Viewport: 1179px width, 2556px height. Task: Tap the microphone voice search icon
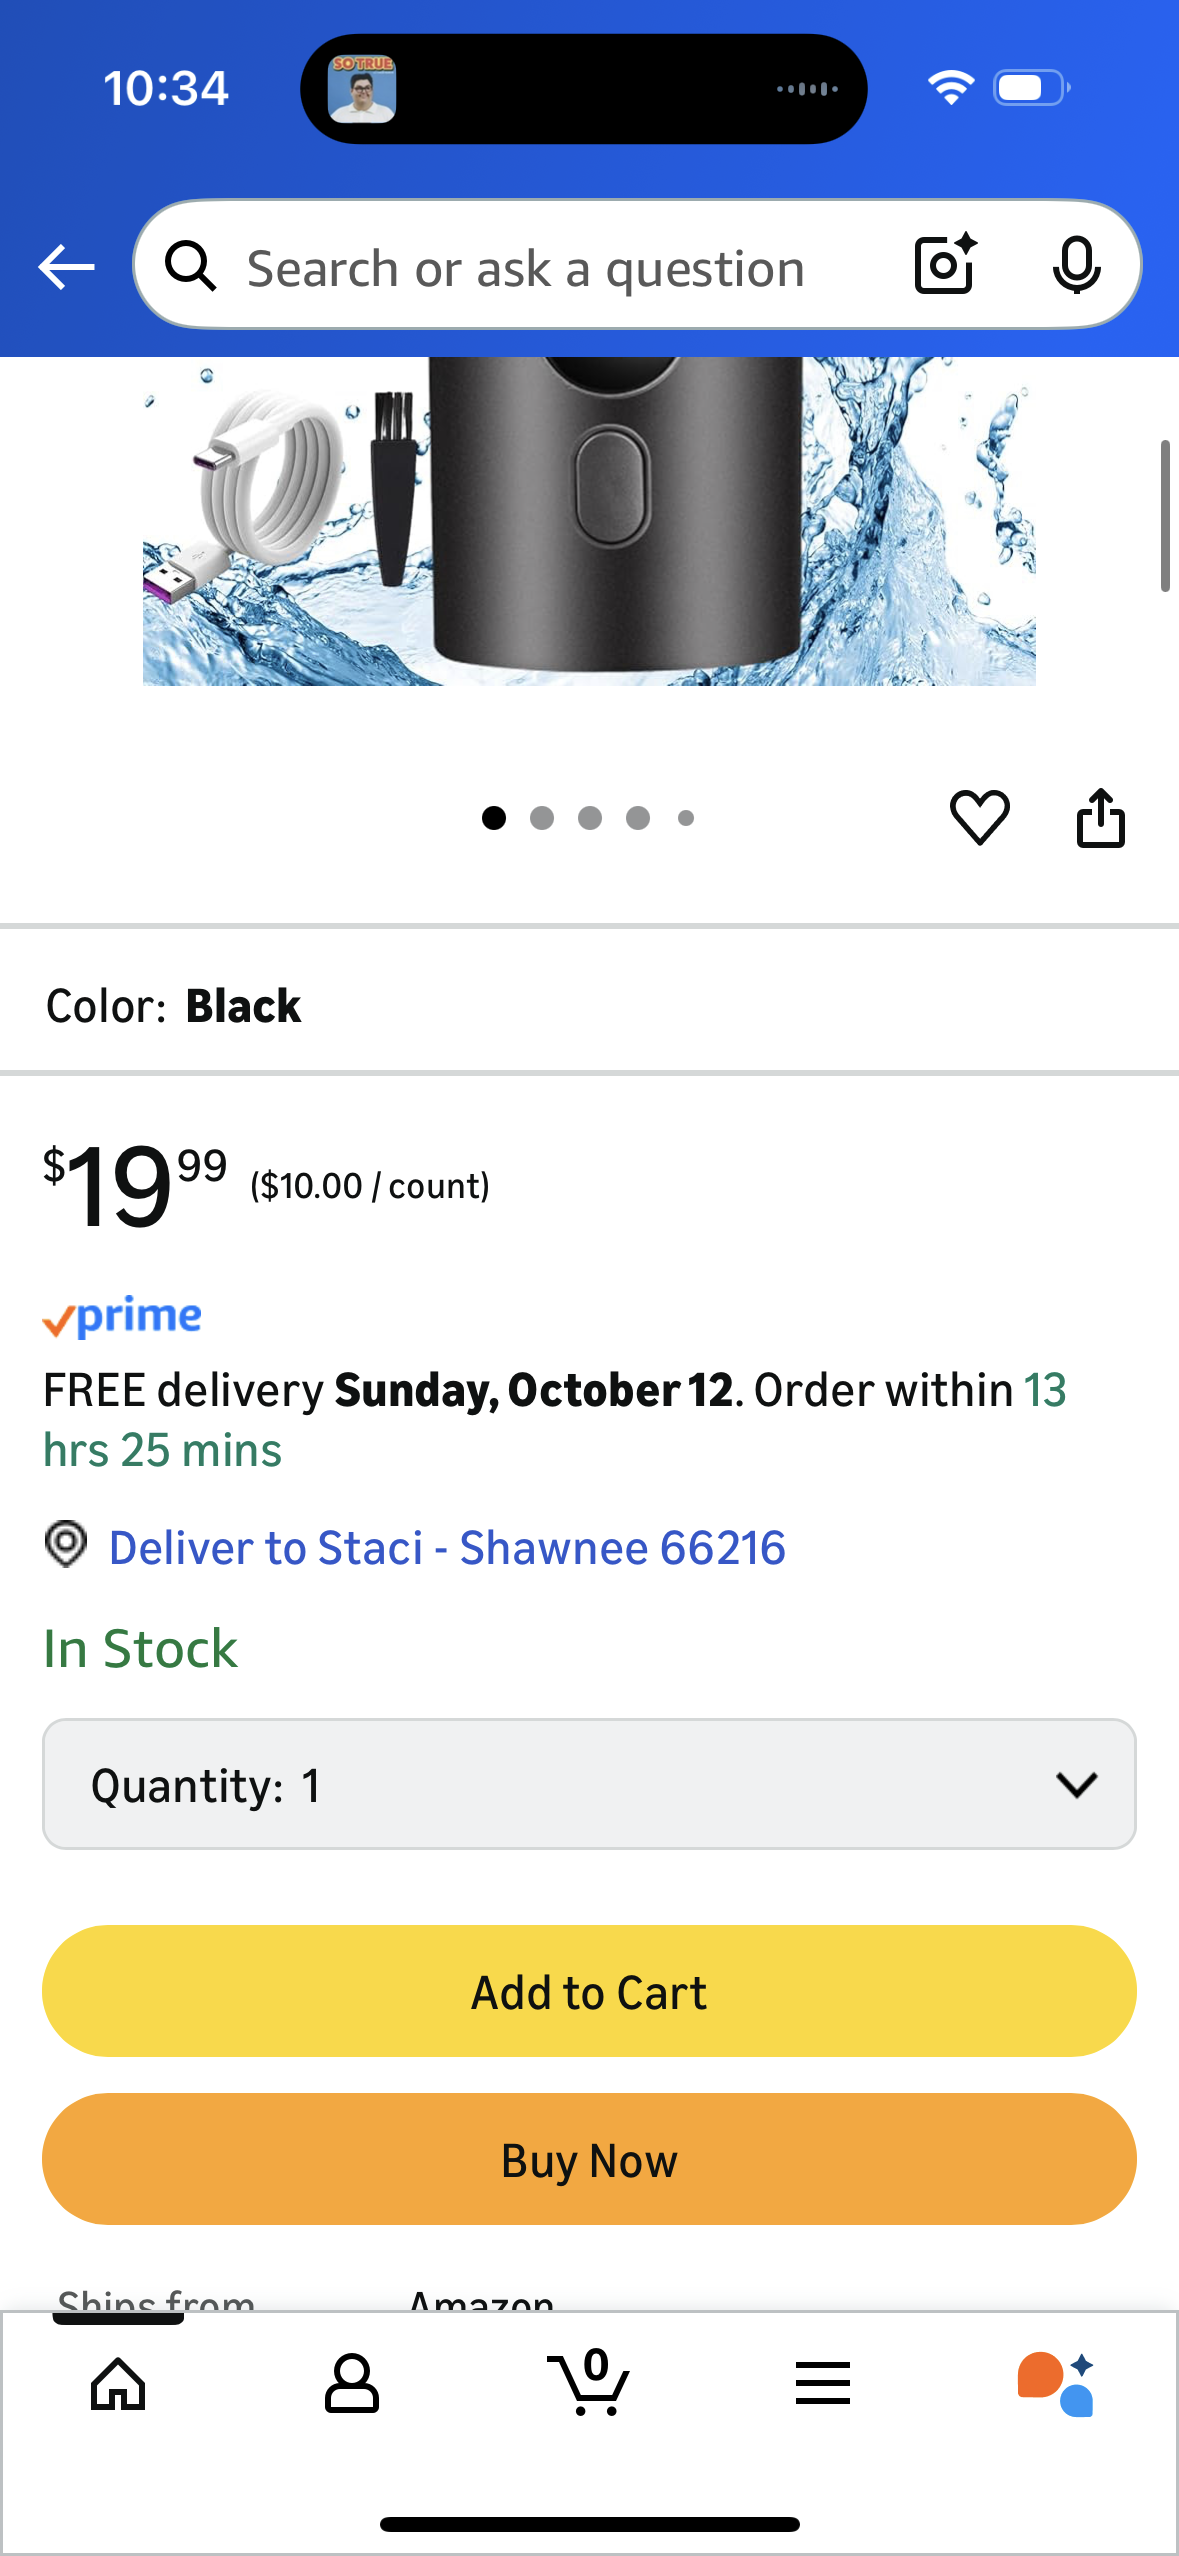(x=1076, y=265)
